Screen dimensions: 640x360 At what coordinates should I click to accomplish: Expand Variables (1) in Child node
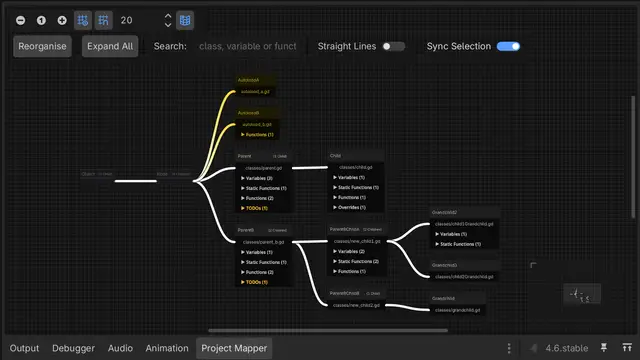[x=349, y=177]
